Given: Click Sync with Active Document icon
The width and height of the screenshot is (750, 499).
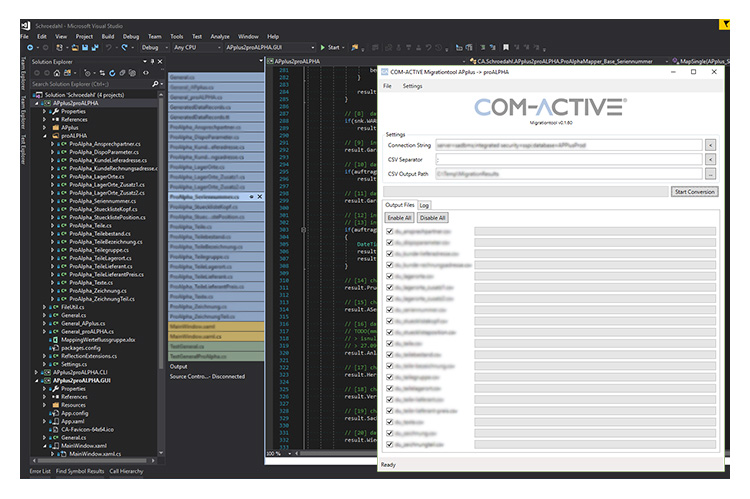Looking at the screenshot, I should [102, 73].
